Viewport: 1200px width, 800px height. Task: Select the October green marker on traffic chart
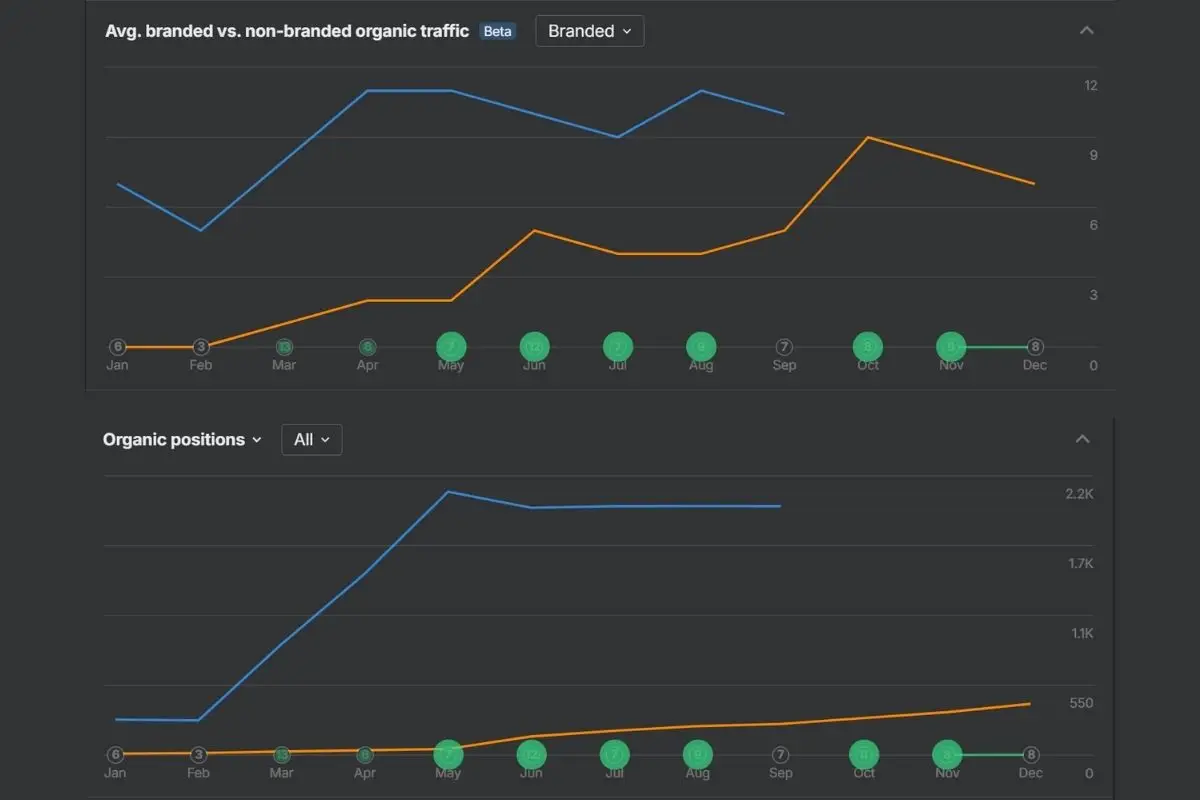pyautogui.click(x=868, y=347)
